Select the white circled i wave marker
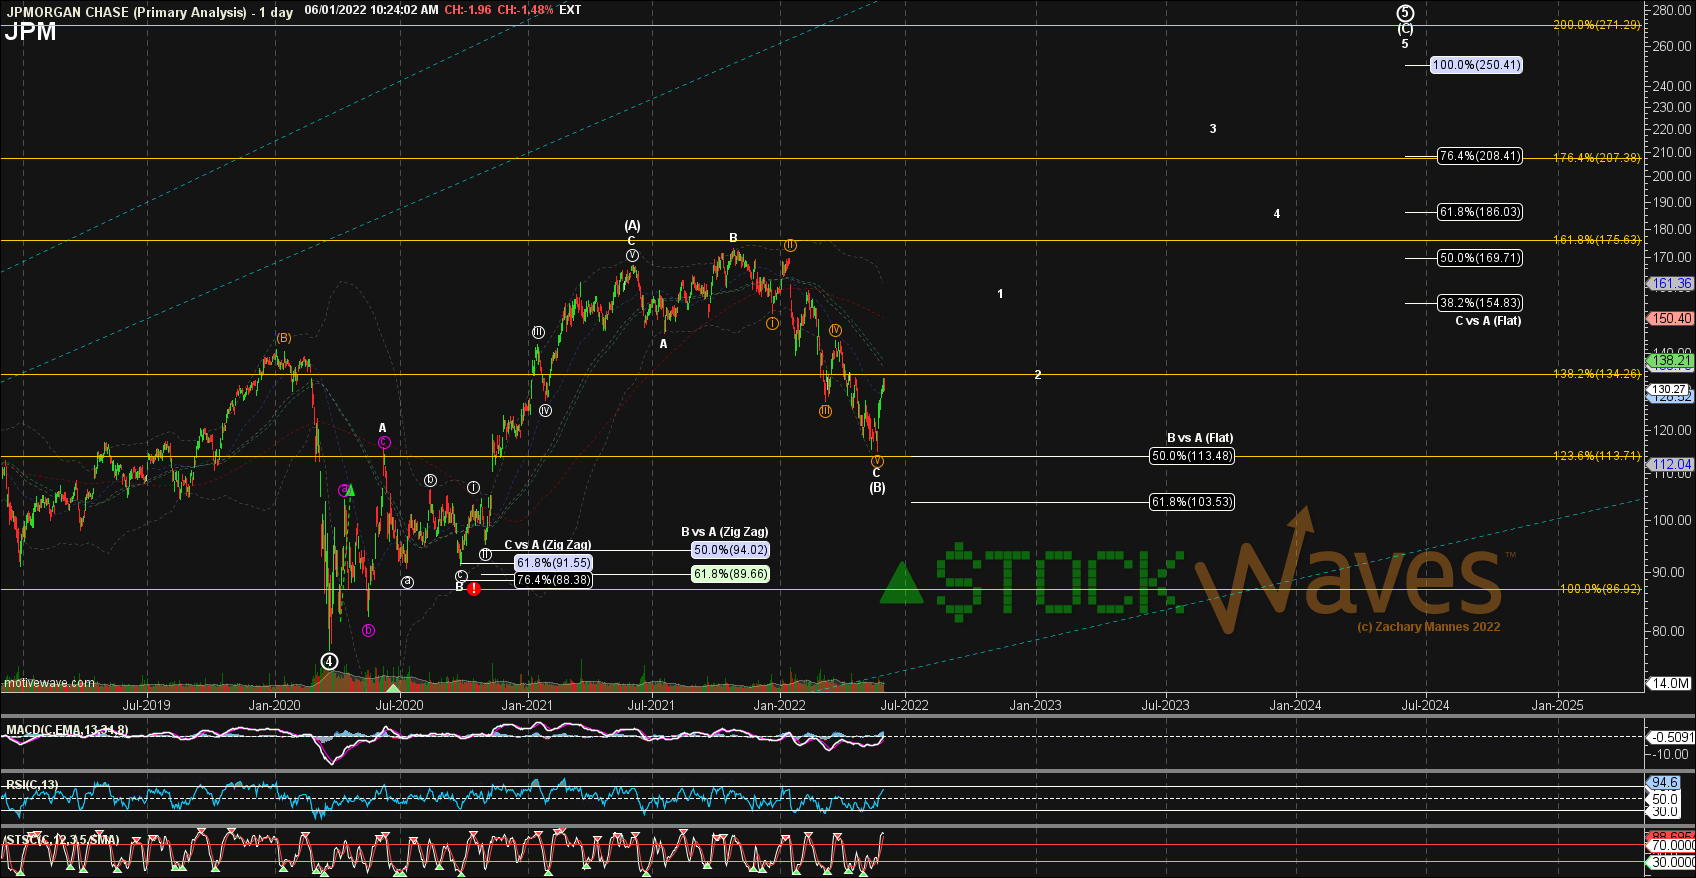Viewport: 1696px width, 878px height. (474, 488)
